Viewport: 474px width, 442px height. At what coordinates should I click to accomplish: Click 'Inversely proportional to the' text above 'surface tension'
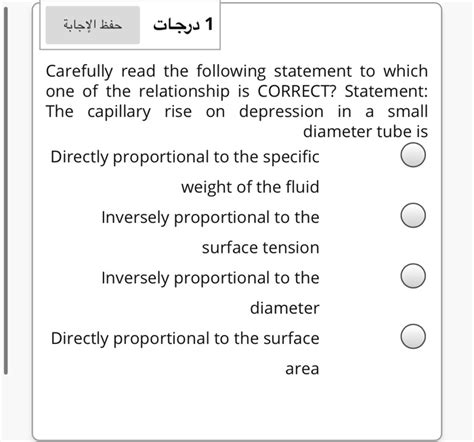[210, 218]
